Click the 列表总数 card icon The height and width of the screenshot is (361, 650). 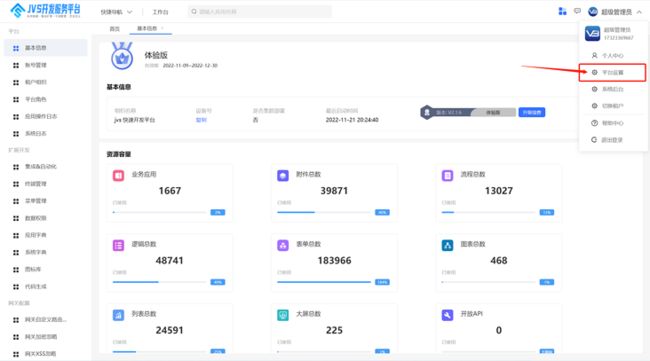click(118, 315)
